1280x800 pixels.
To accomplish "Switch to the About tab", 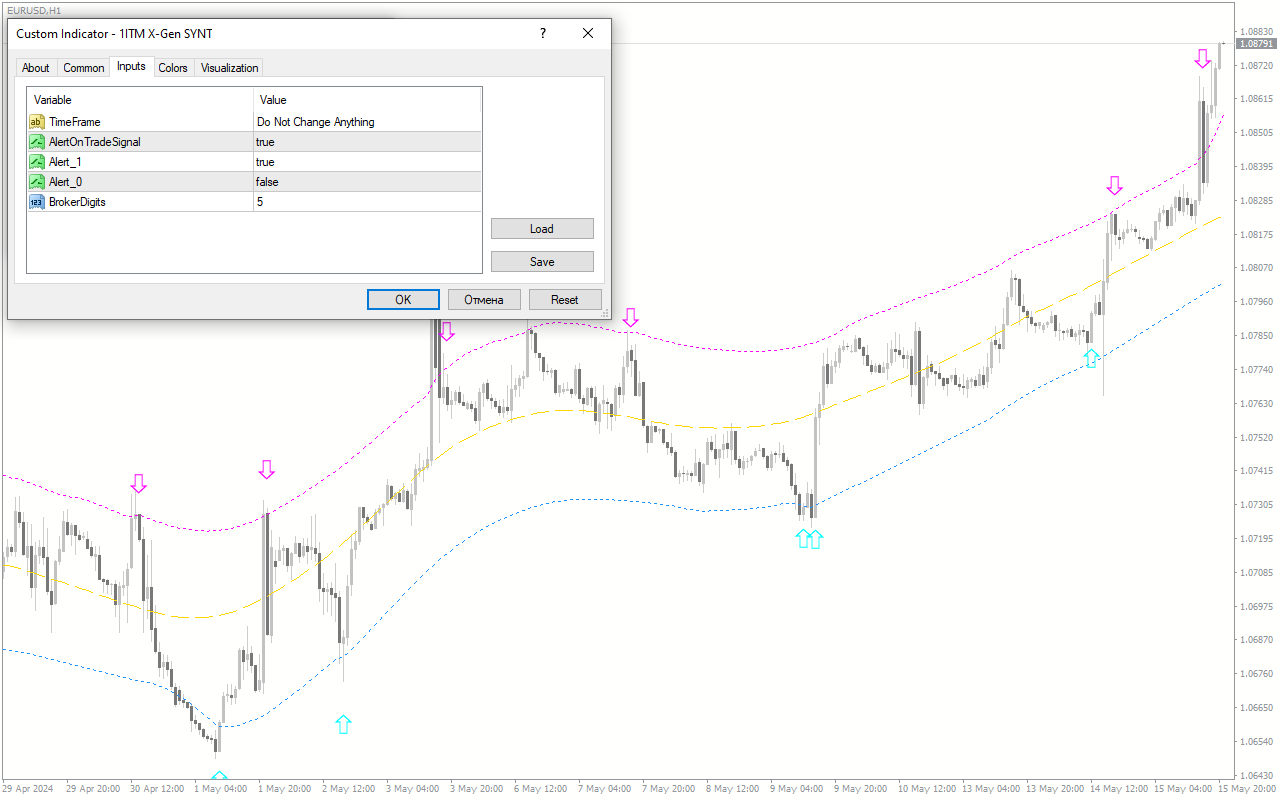I will pyautogui.click(x=36, y=68).
